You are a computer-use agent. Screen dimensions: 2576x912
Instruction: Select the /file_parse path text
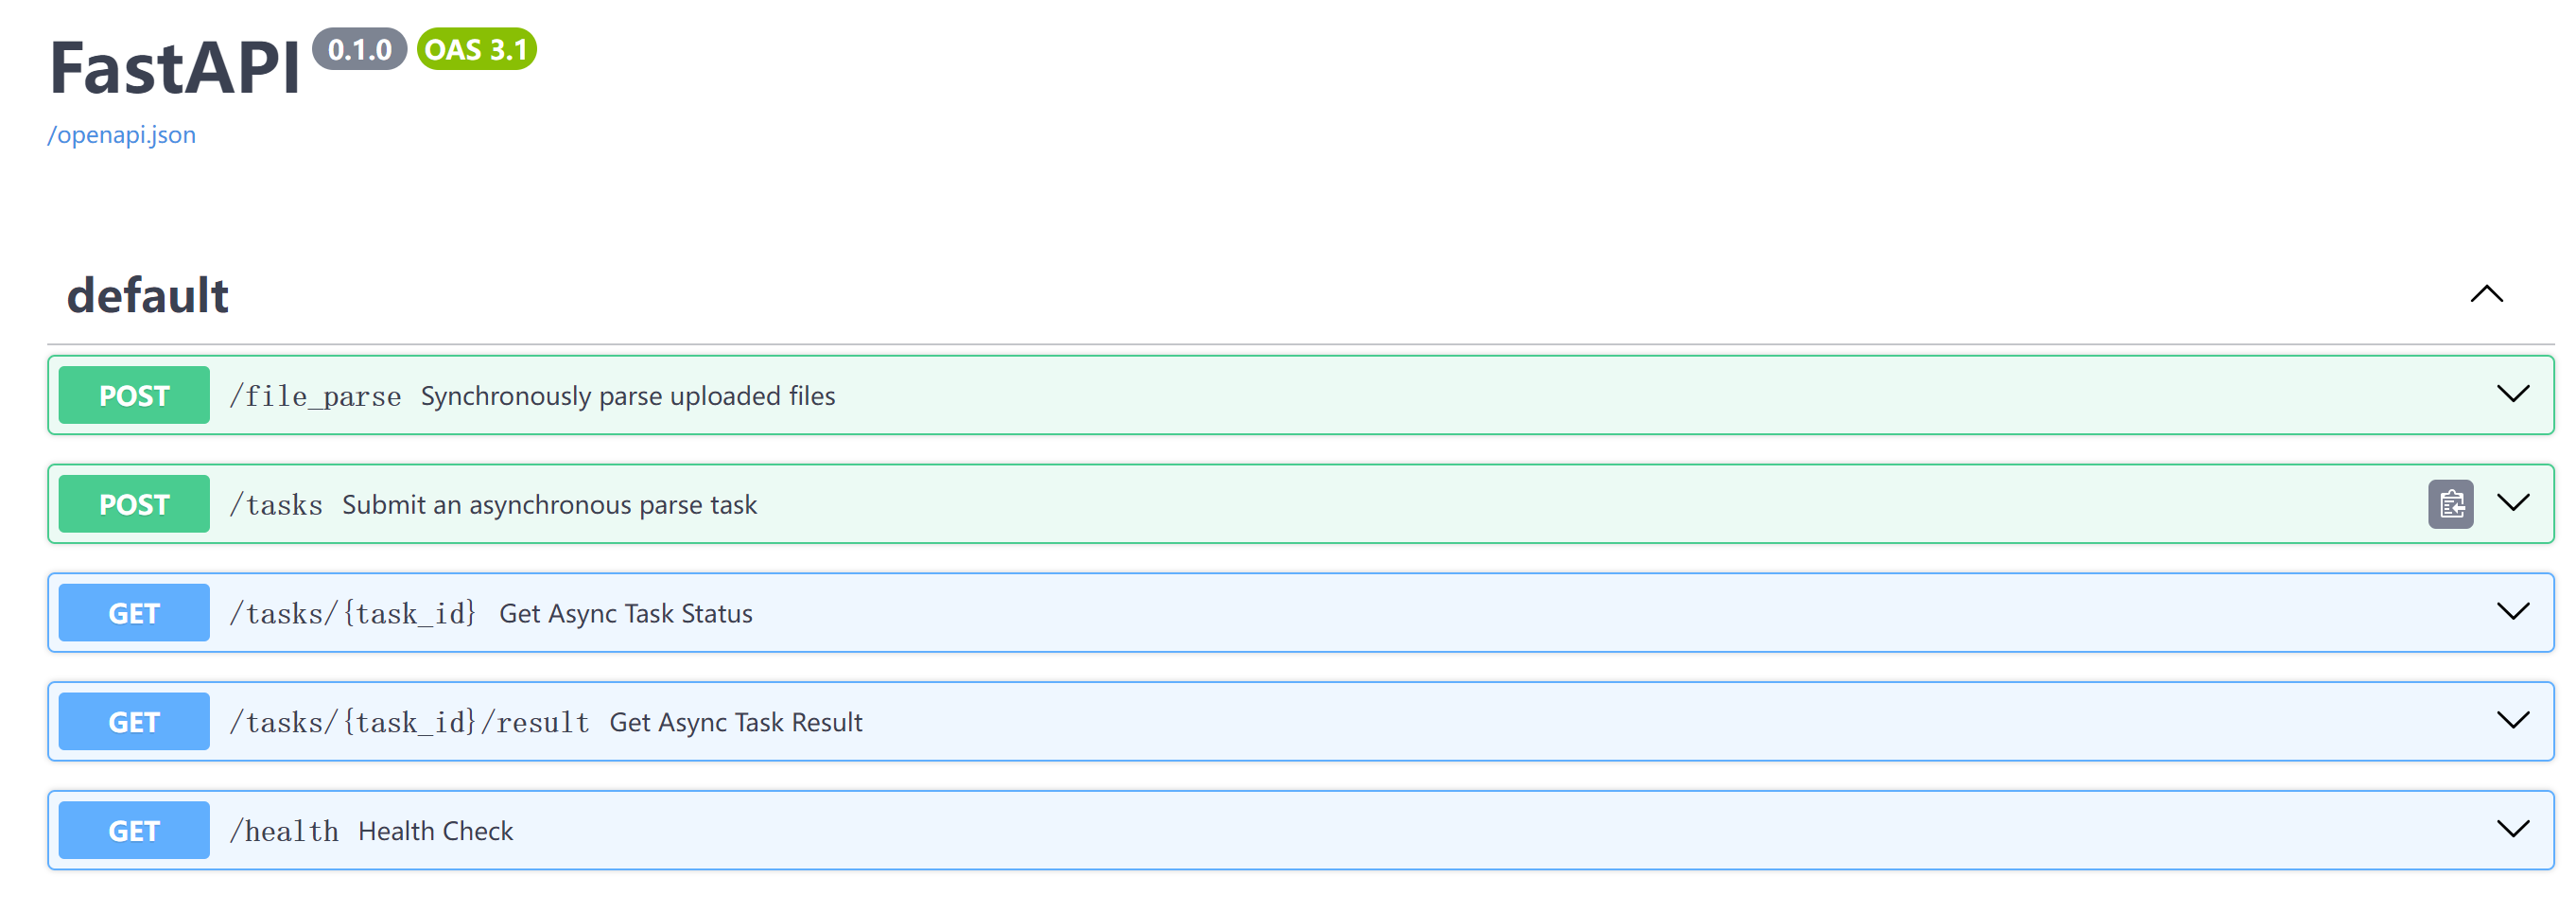(x=315, y=396)
